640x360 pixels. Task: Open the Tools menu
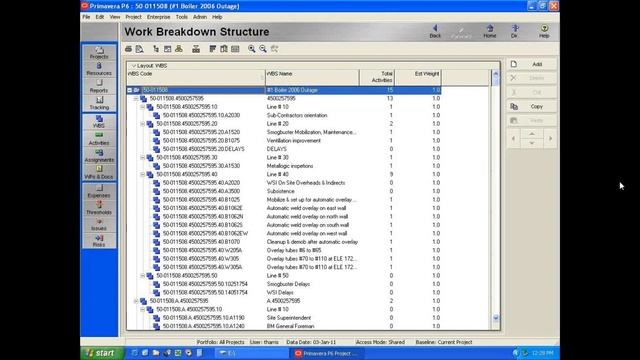pyautogui.click(x=182, y=17)
